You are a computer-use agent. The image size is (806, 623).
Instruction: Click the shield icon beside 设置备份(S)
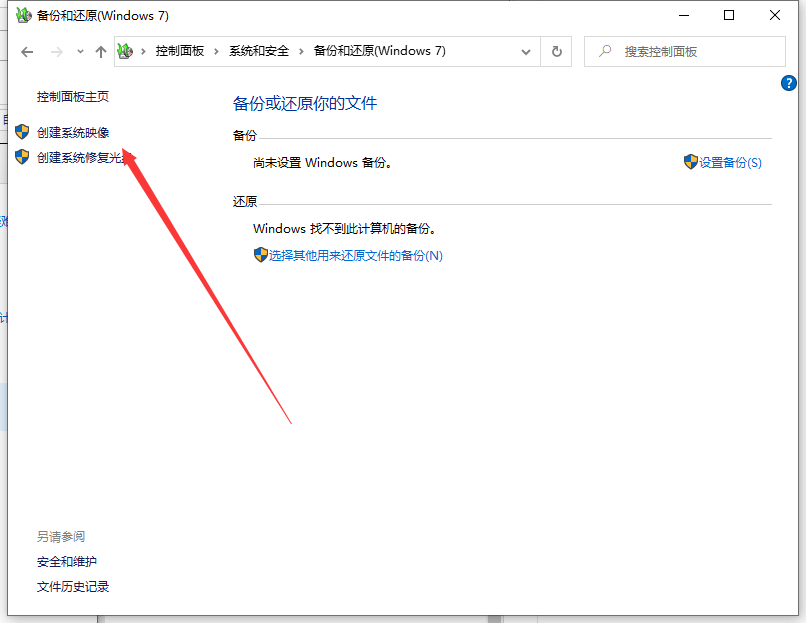pos(690,162)
